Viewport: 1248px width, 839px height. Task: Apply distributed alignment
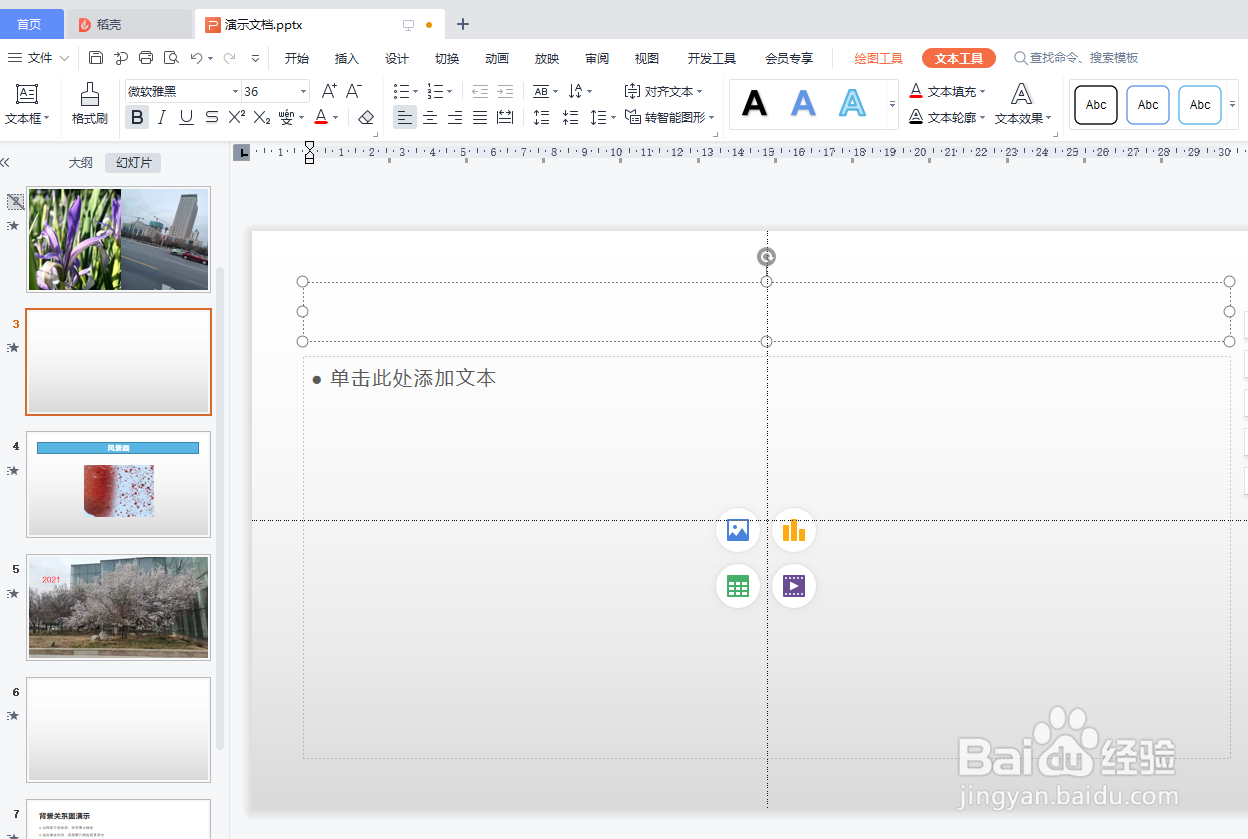tap(505, 117)
